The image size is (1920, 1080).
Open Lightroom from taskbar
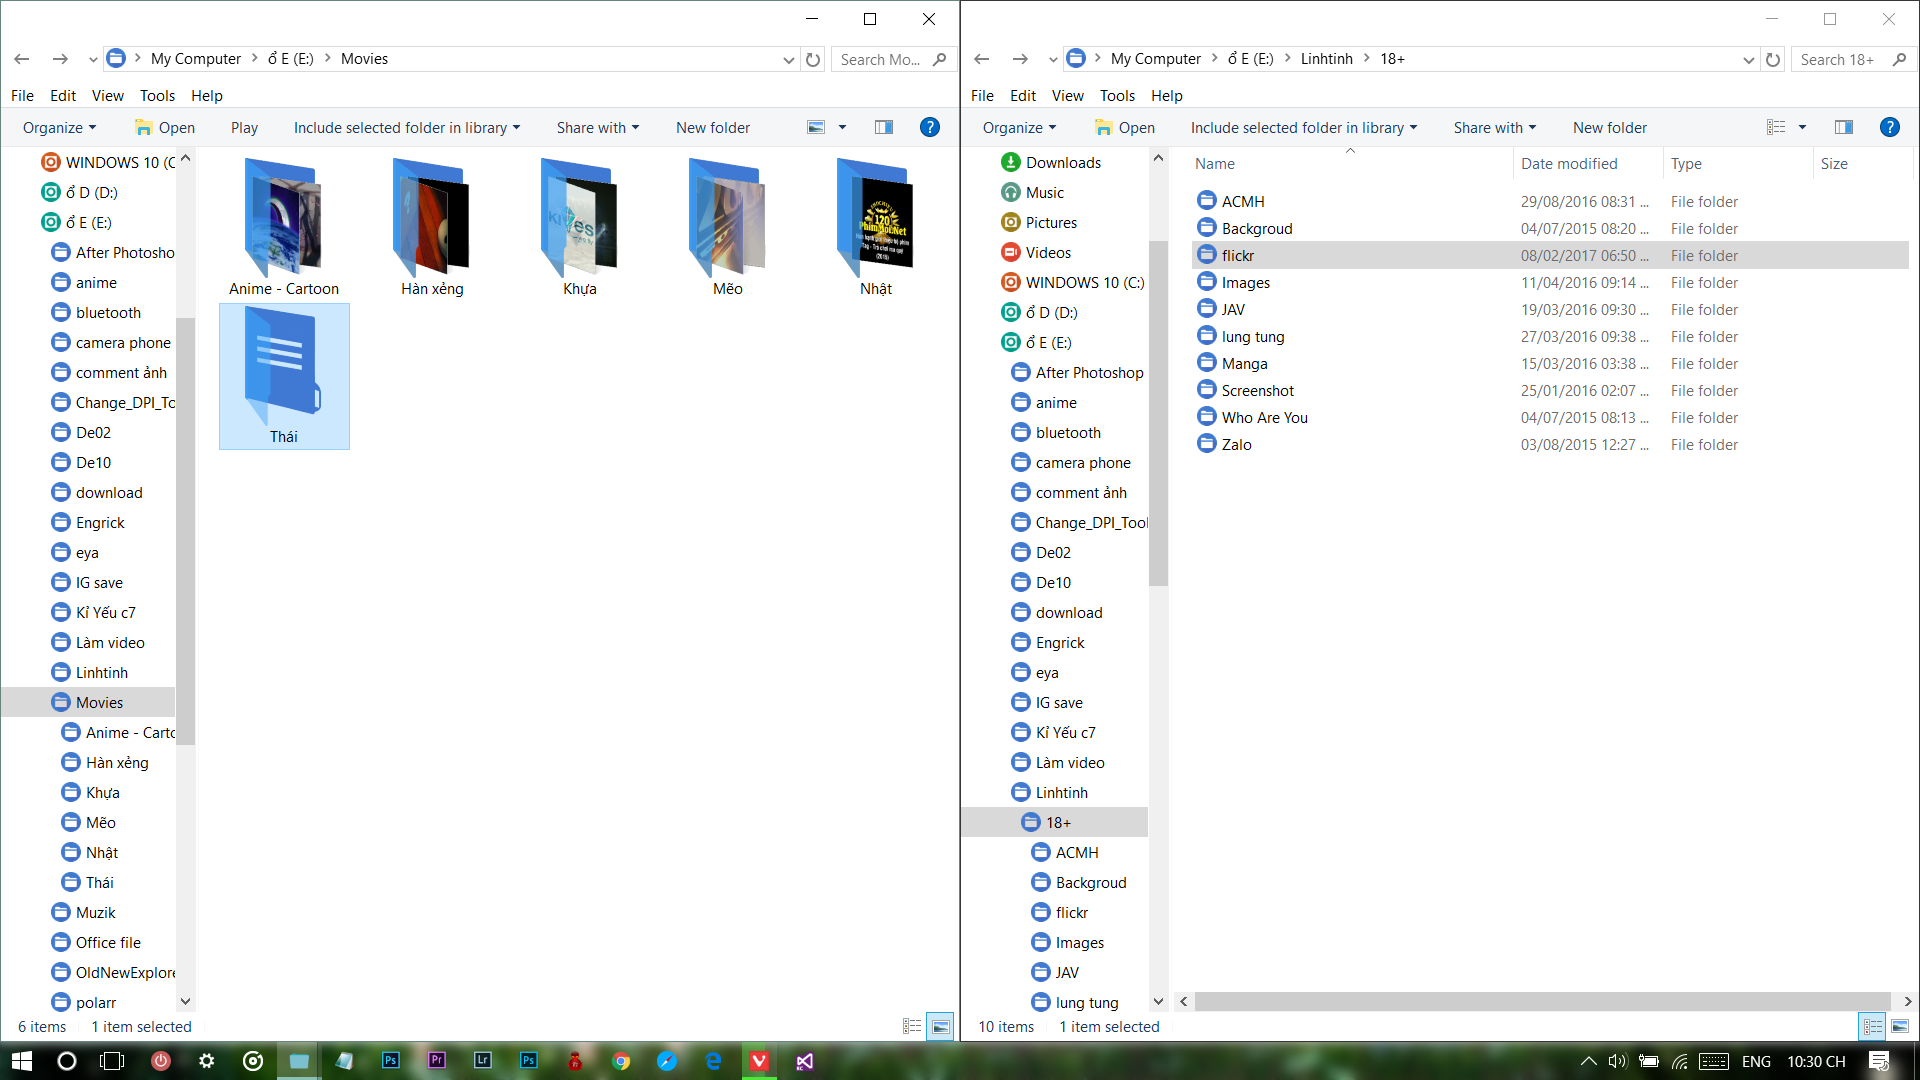click(x=483, y=1061)
